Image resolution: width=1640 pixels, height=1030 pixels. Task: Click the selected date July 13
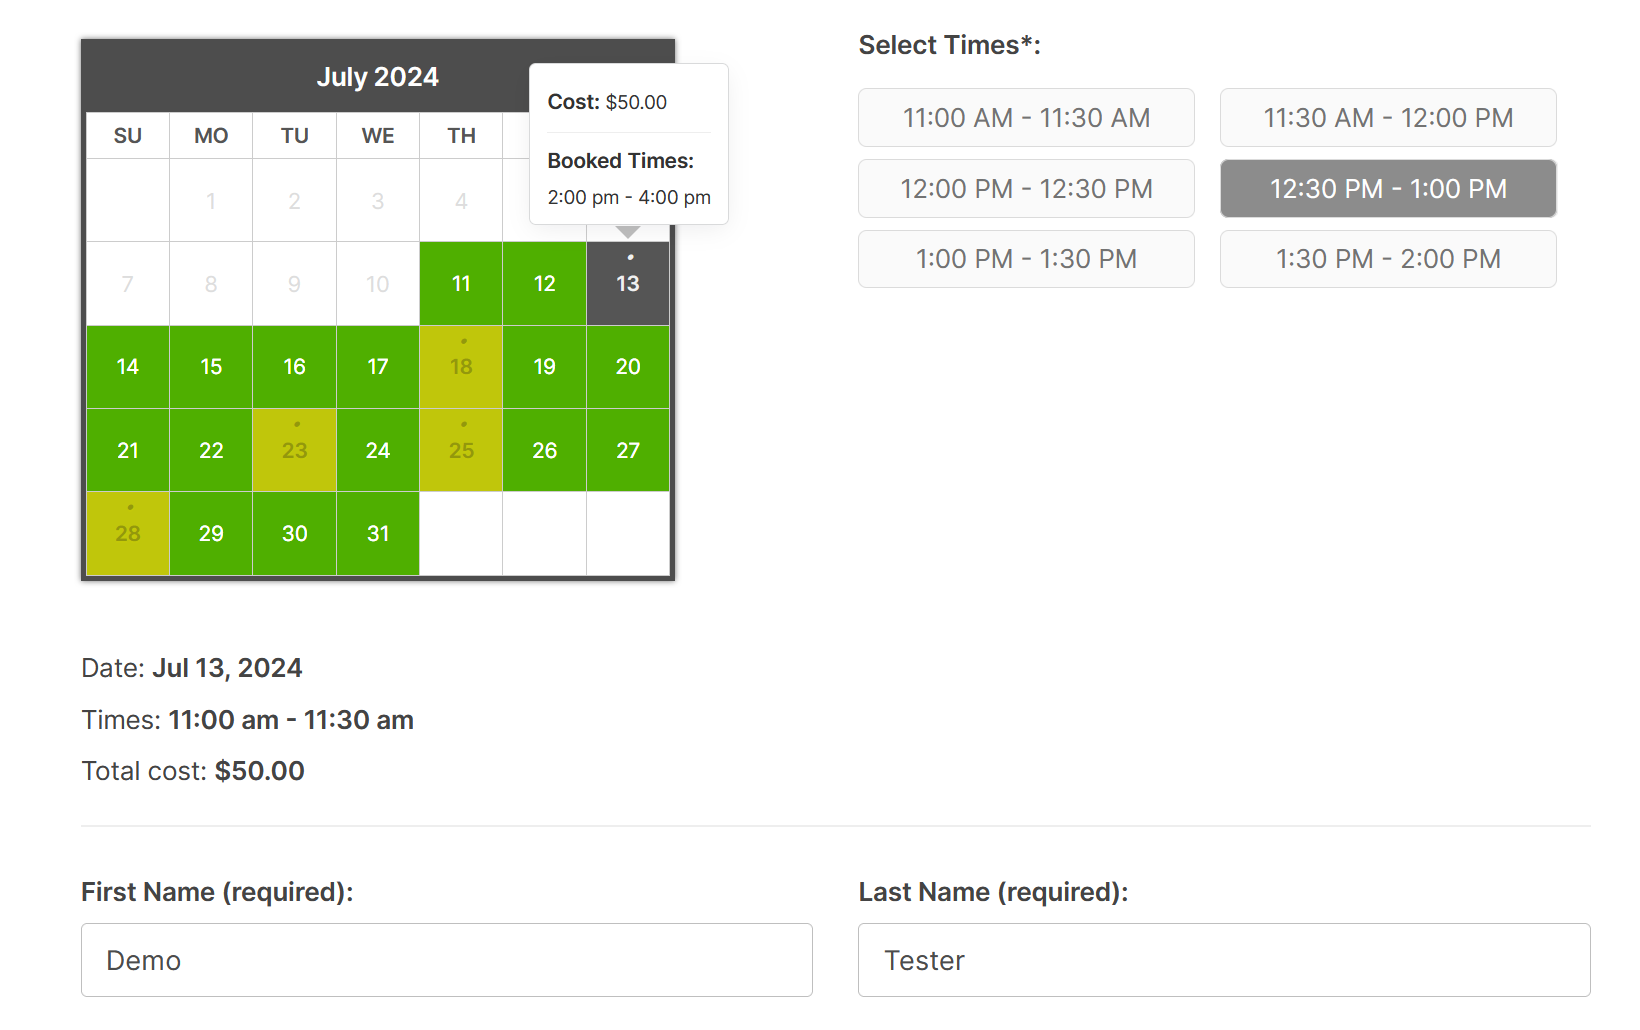tap(627, 283)
